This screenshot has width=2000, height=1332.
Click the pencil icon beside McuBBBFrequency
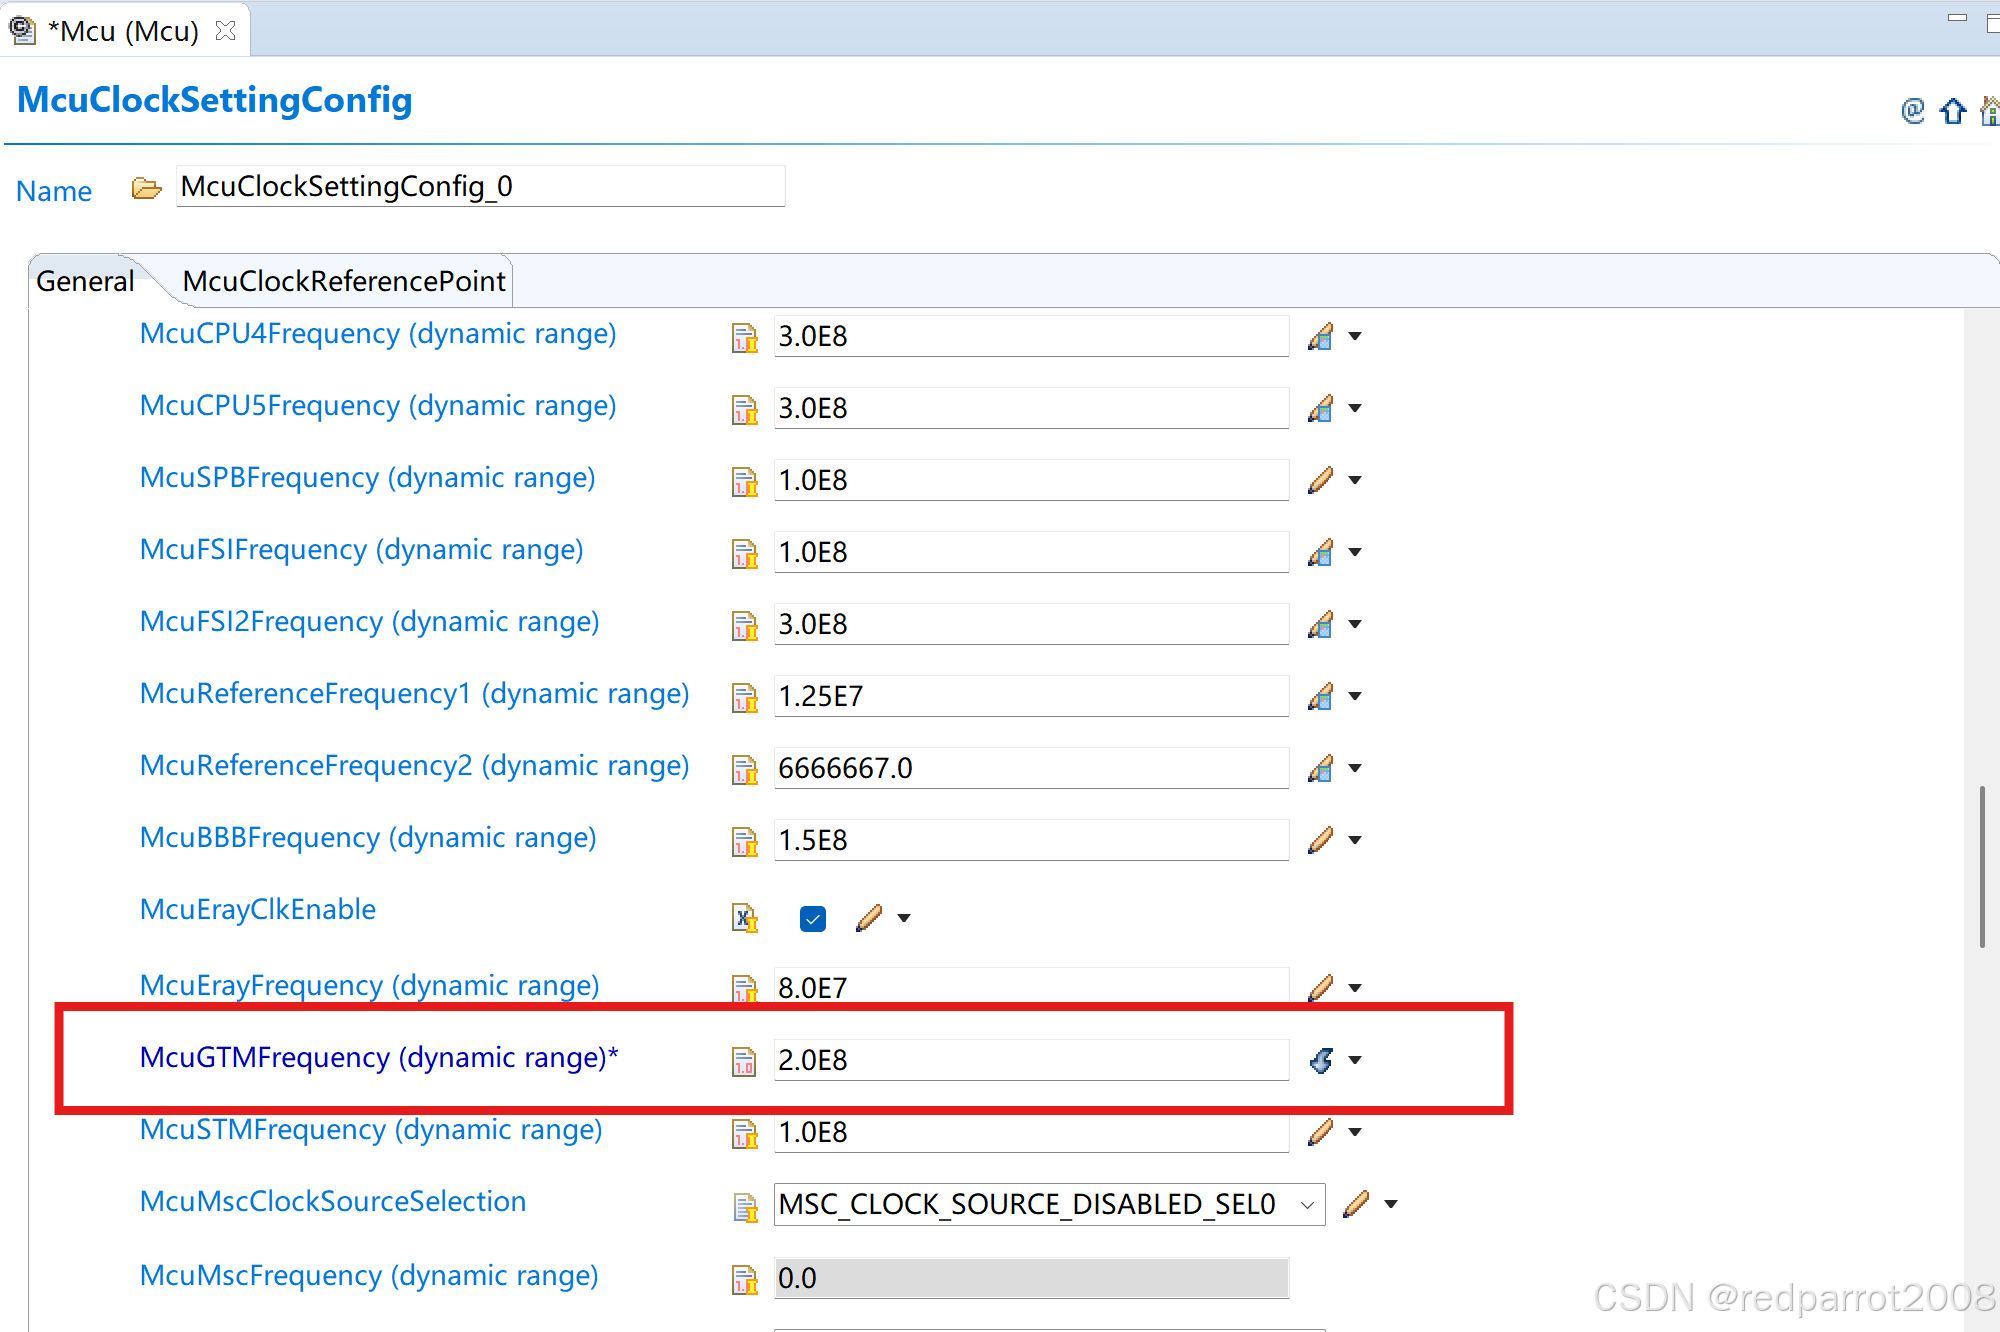(x=1320, y=841)
